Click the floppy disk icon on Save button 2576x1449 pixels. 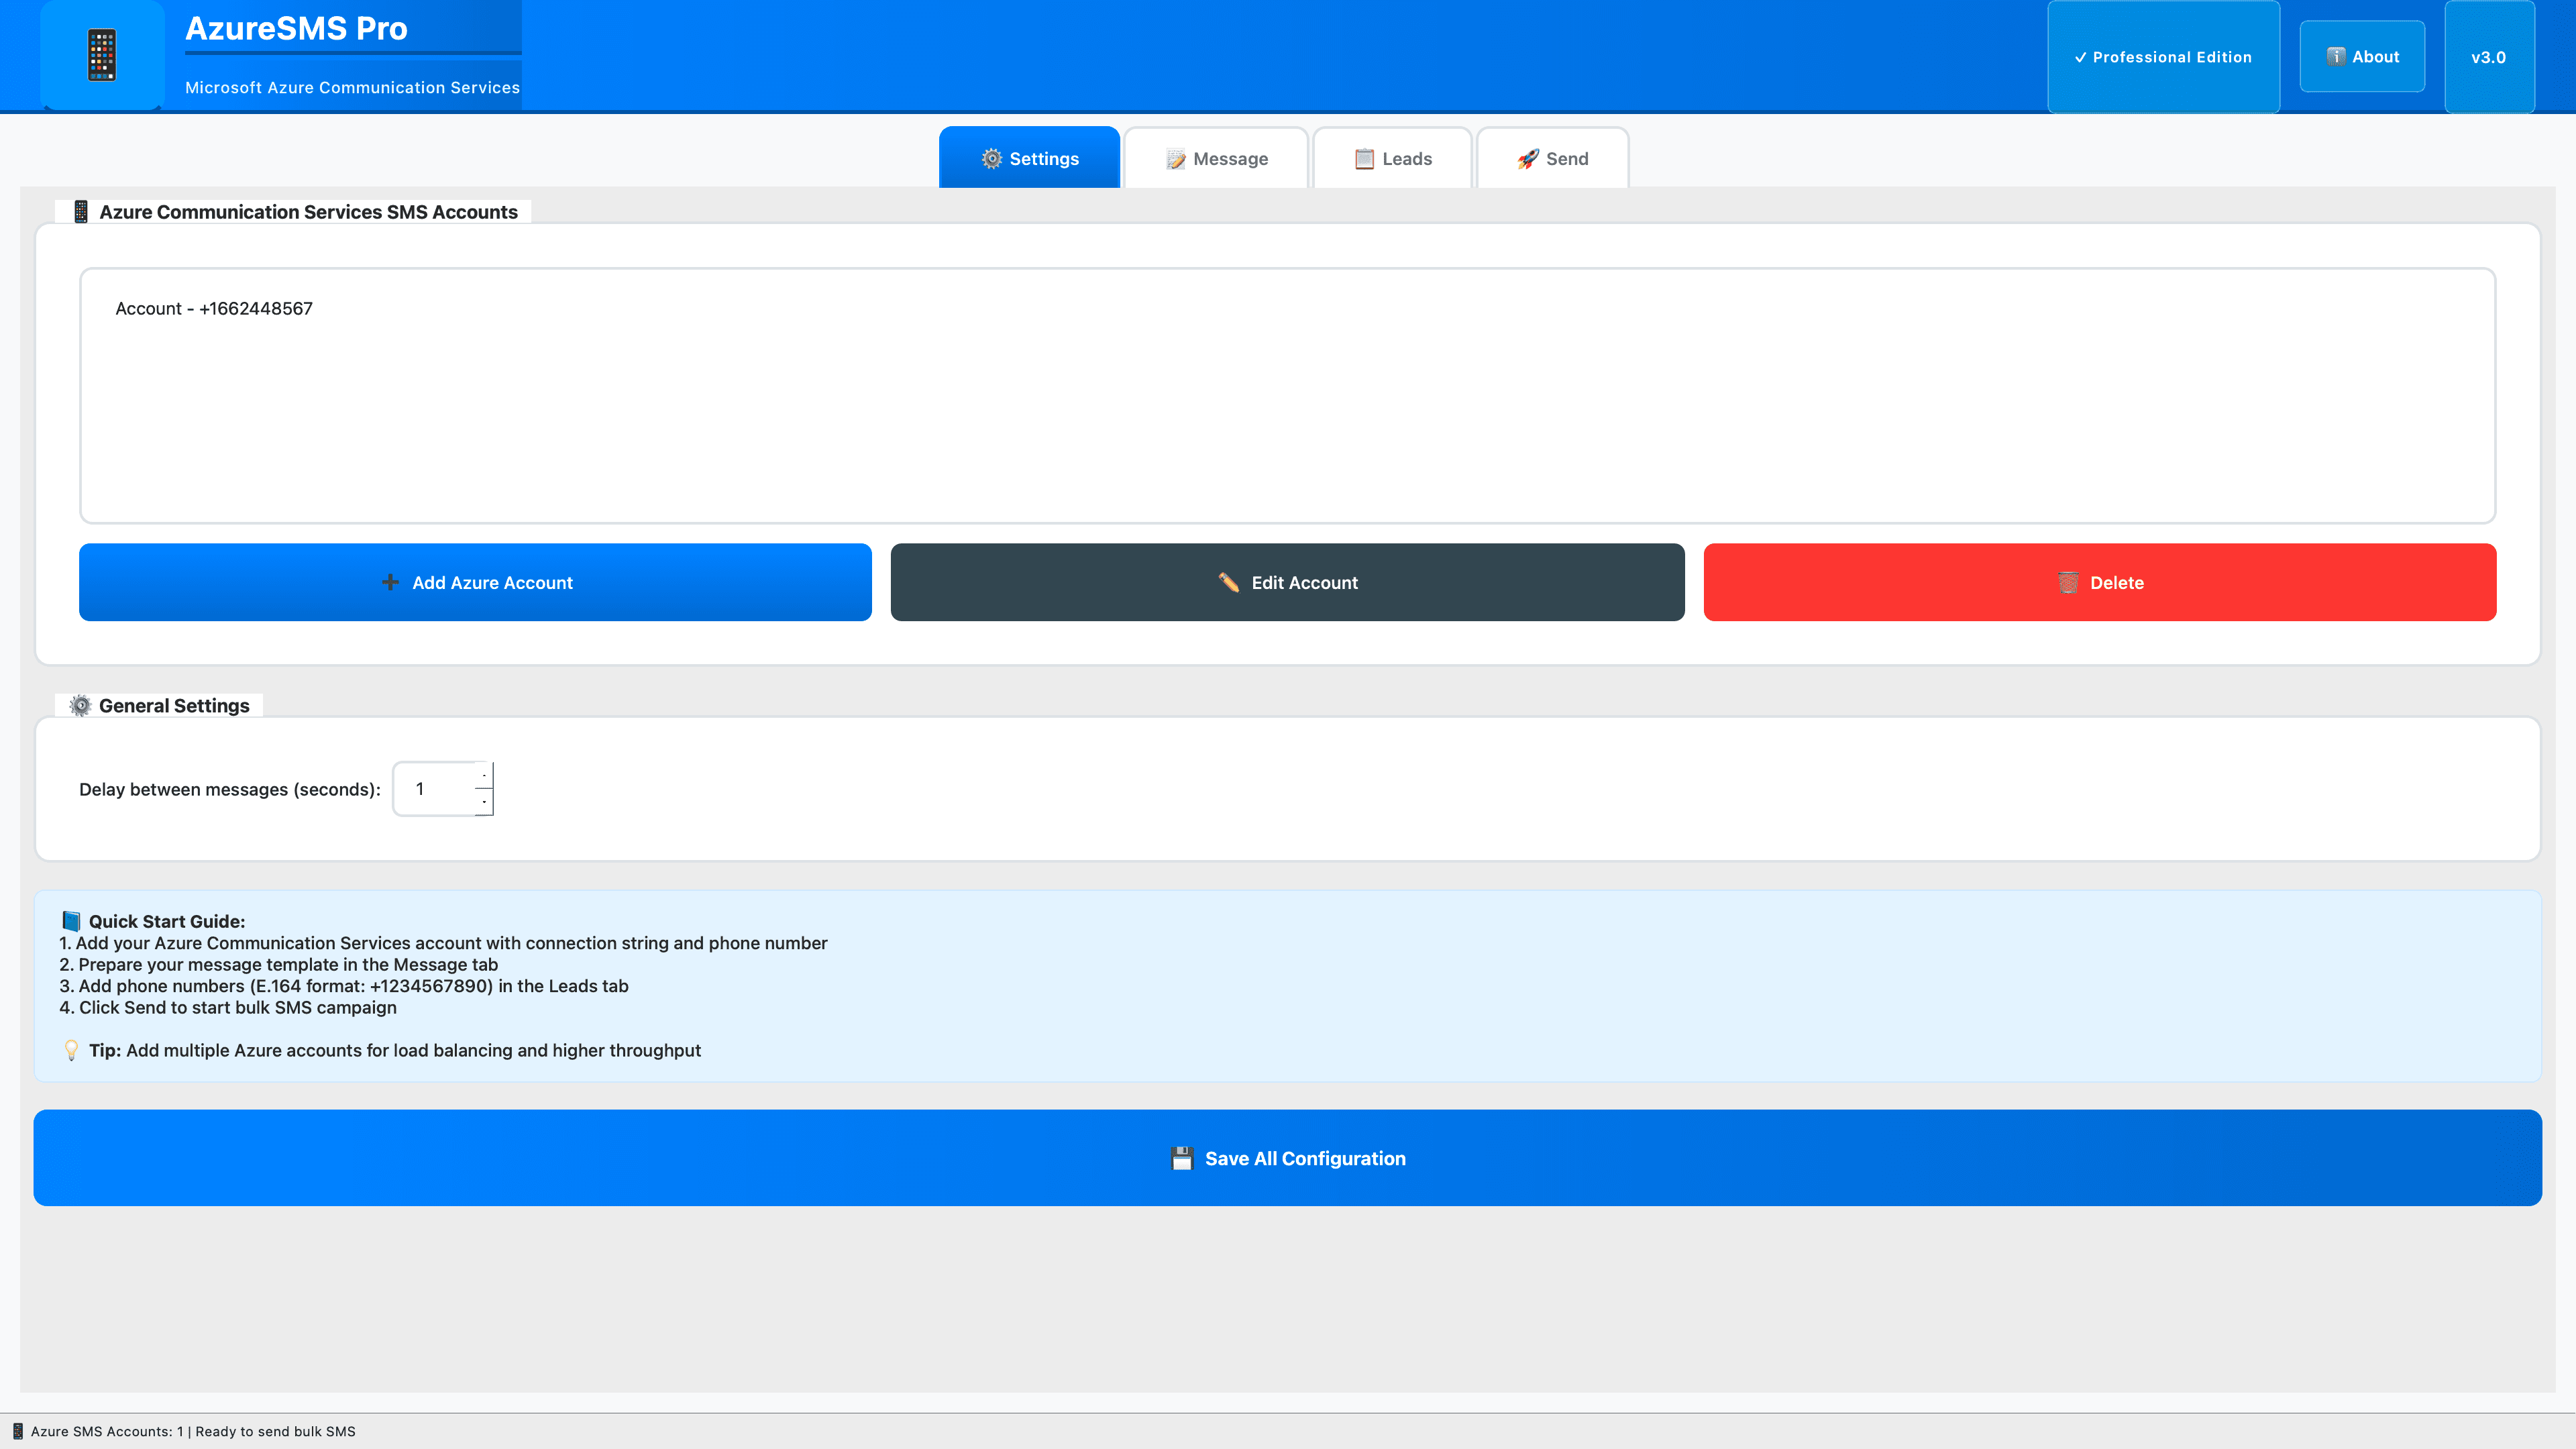pos(1182,1158)
